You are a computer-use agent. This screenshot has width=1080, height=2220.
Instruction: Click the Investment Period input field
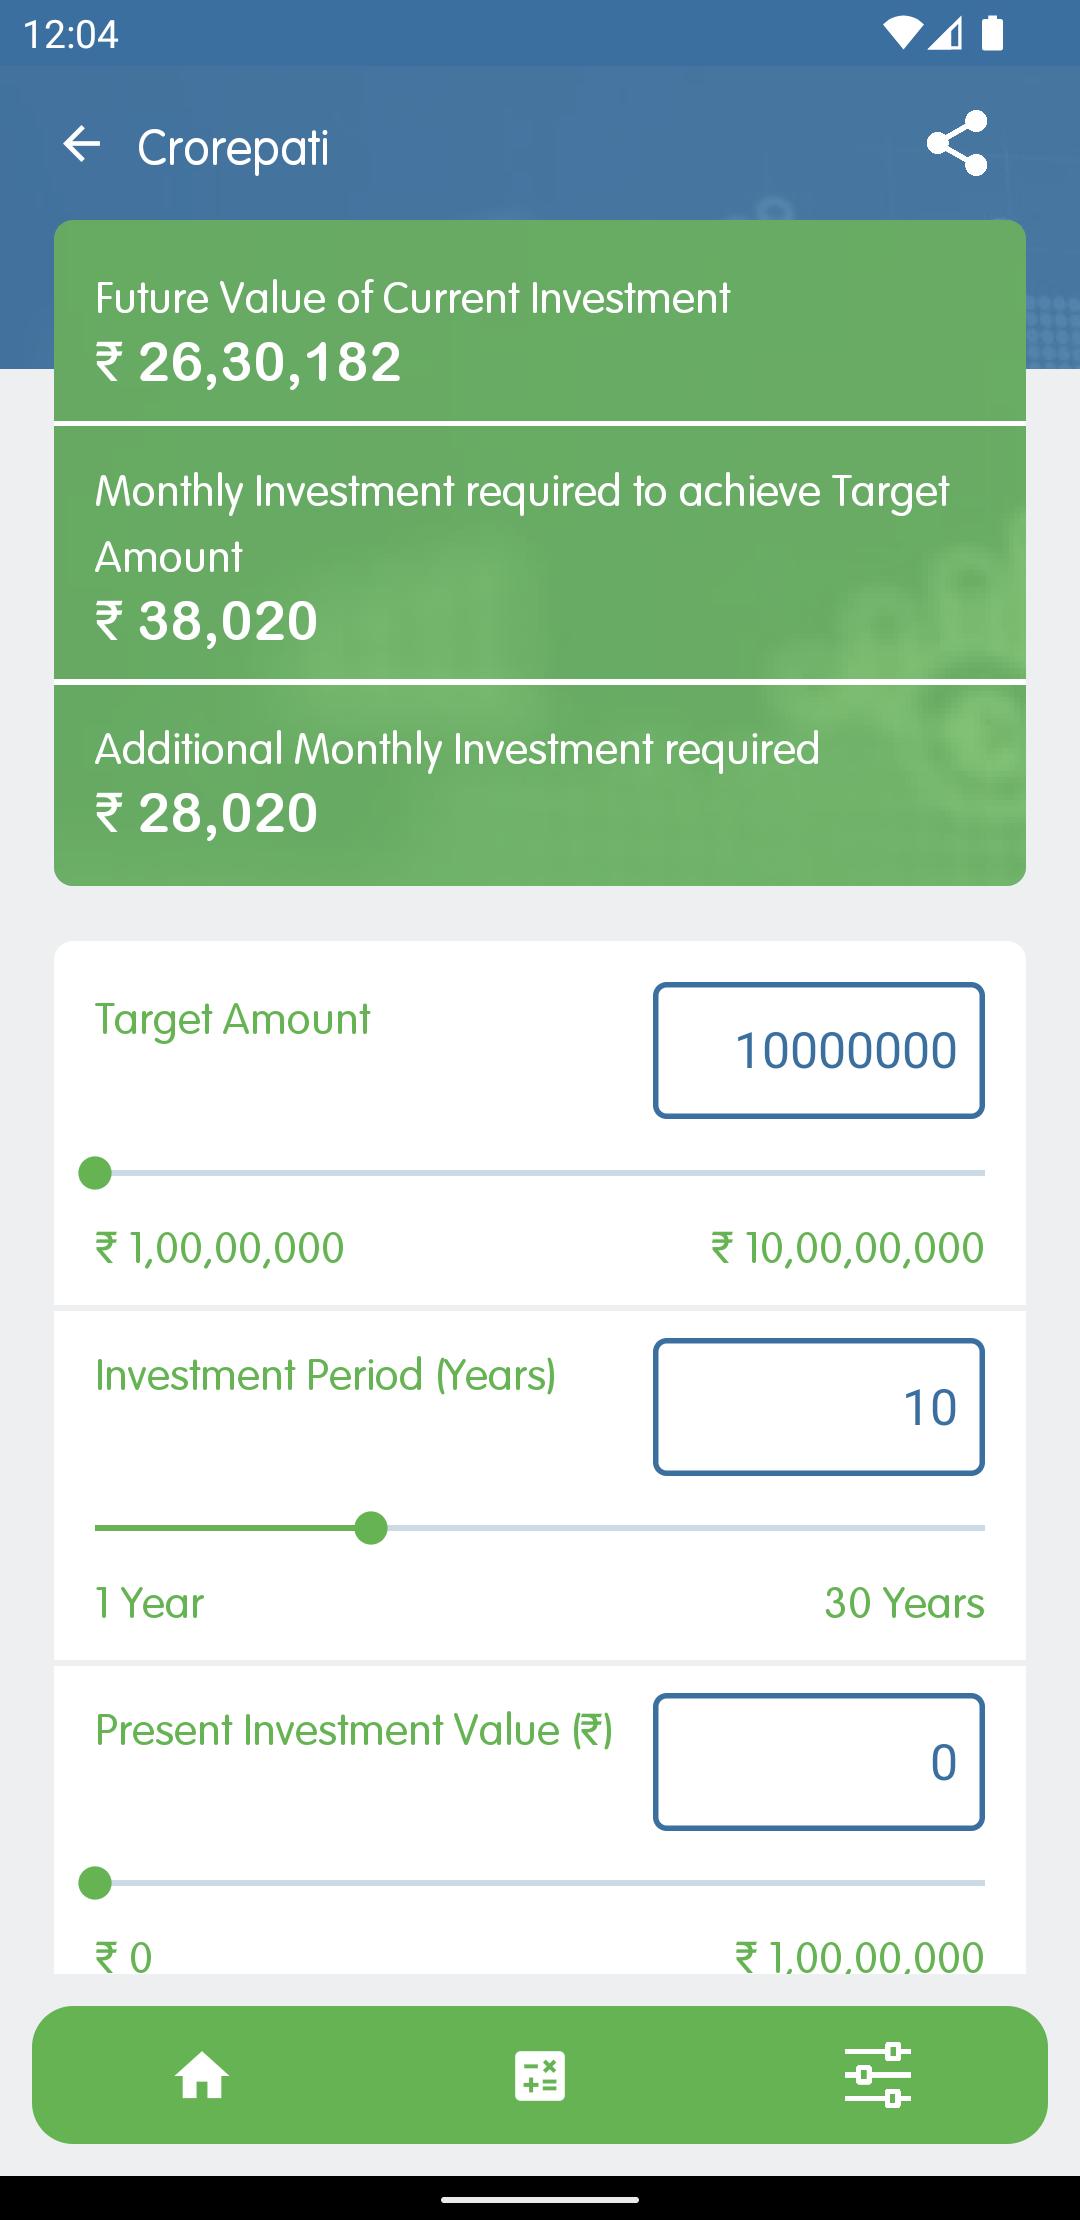pos(819,1407)
